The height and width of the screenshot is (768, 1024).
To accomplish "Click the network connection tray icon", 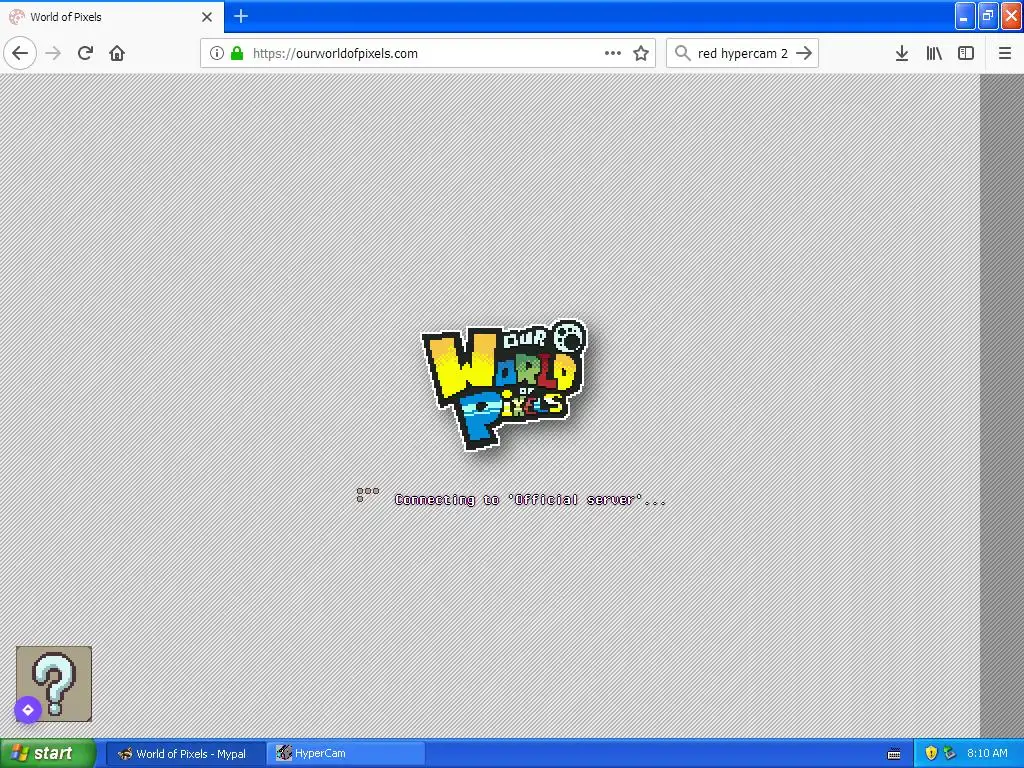I will pyautogui.click(x=950, y=753).
